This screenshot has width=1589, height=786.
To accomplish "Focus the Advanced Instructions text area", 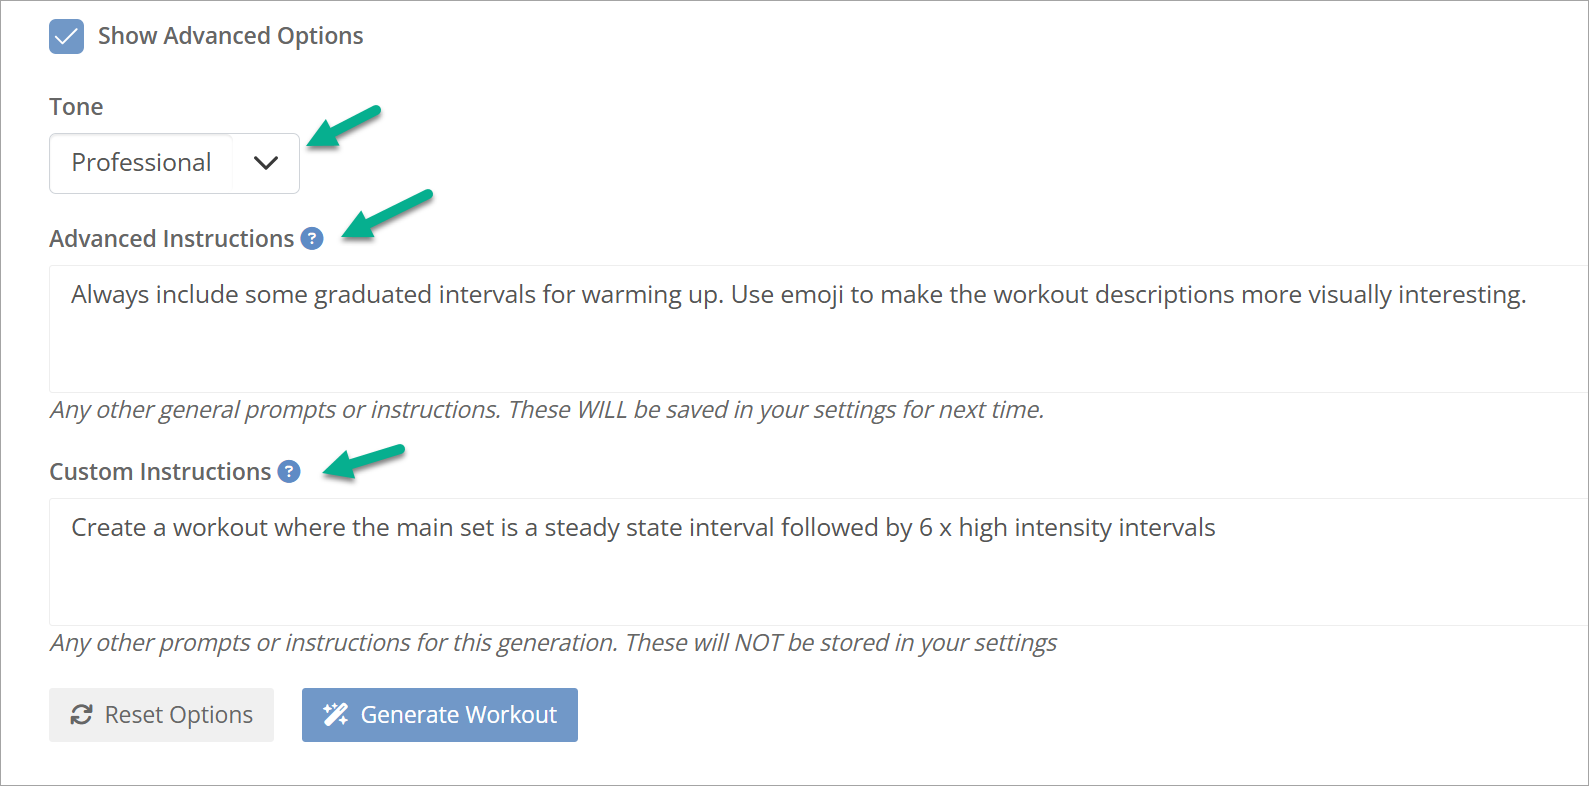I will click(818, 329).
